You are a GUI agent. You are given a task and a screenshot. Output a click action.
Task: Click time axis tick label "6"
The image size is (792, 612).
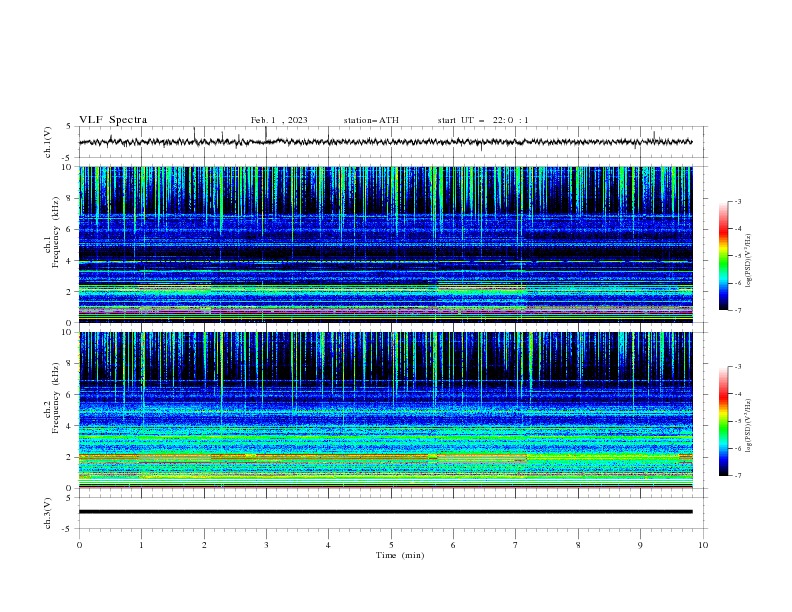pyautogui.click(x=453, y=545)
